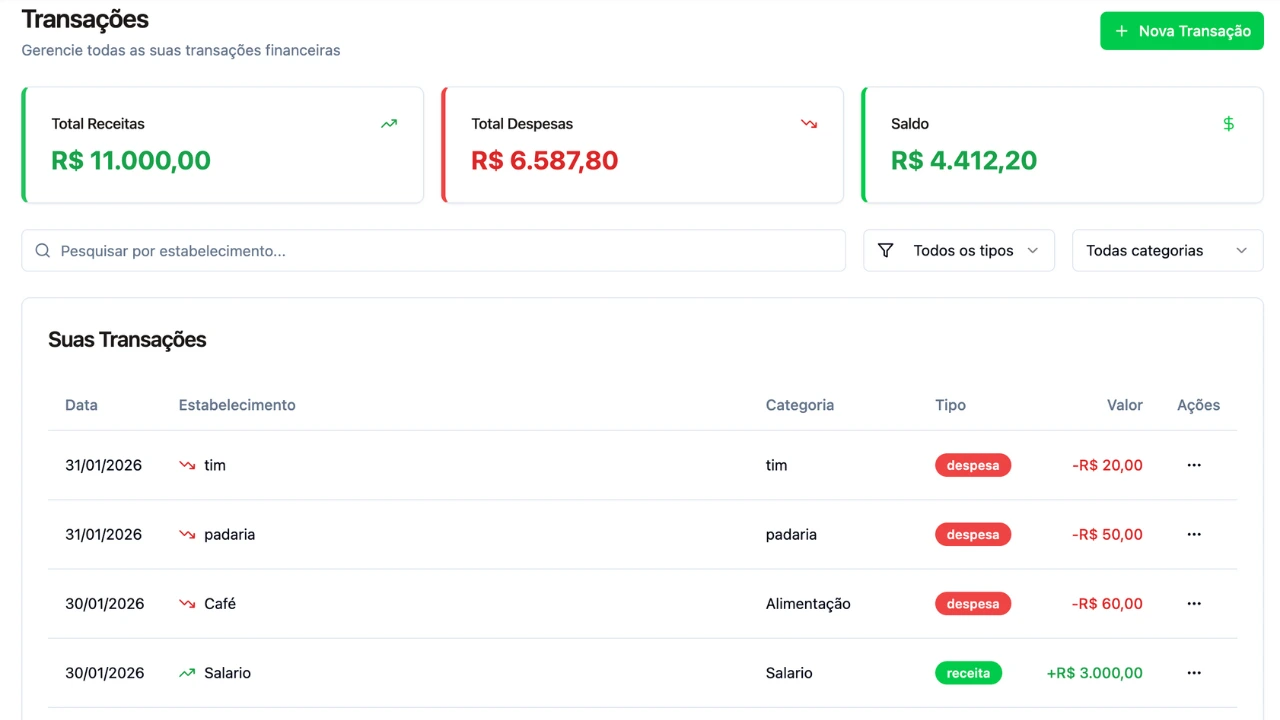Open actions menu for padaria transaction
This screenshot has width=1280, height=720.
click(1193, 534)
